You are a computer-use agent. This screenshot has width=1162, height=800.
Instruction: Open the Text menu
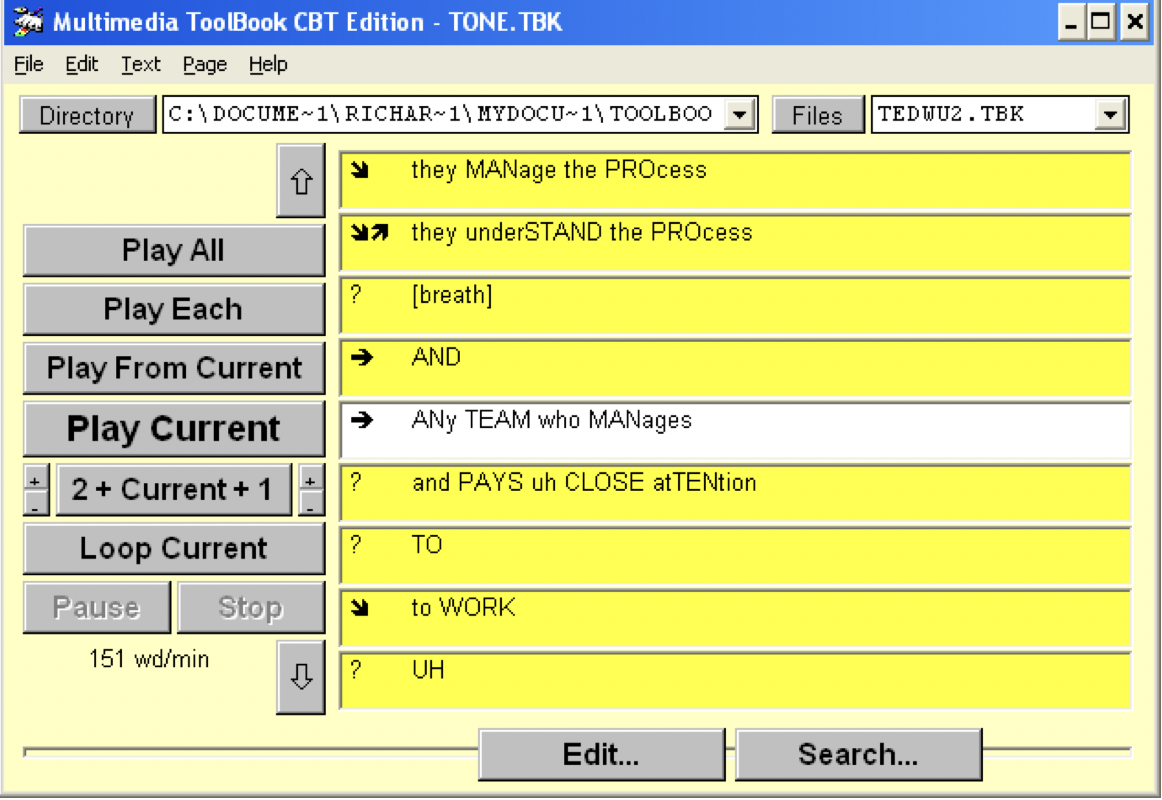[x=141, y=64]
